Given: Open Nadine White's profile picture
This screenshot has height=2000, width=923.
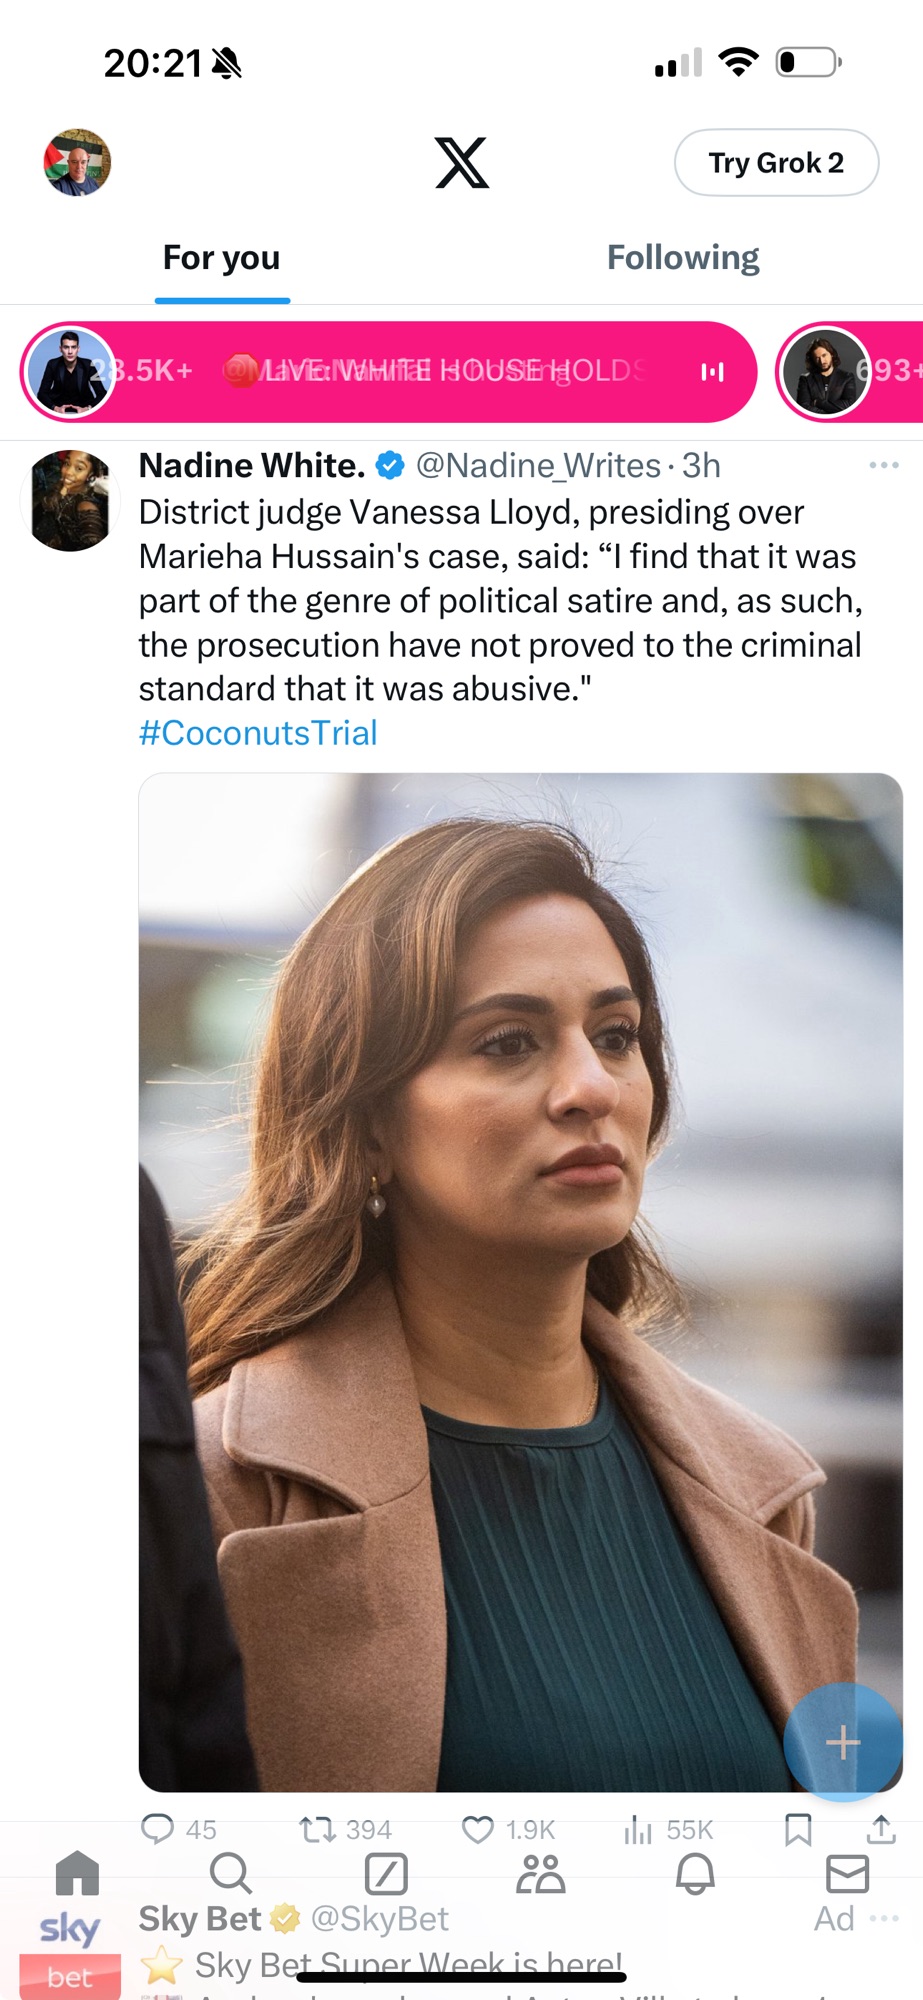Looking at the screenshot, I should coord(70,500).
